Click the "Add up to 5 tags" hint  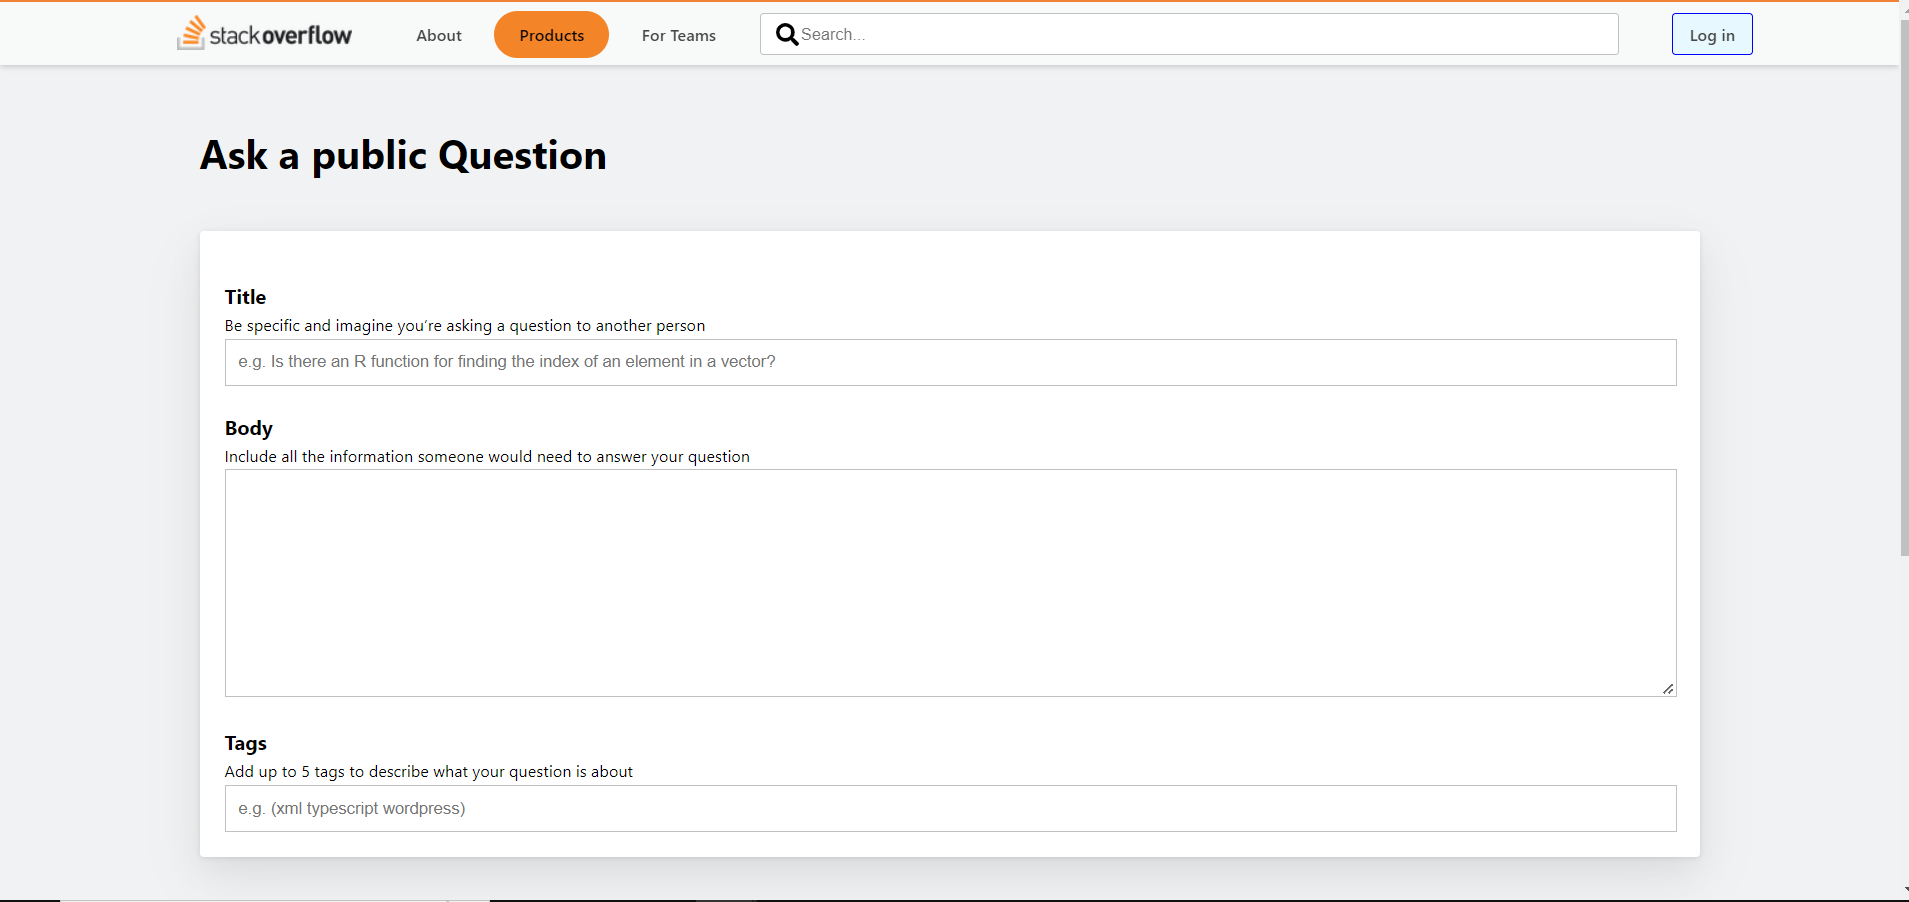pos(428,772)
